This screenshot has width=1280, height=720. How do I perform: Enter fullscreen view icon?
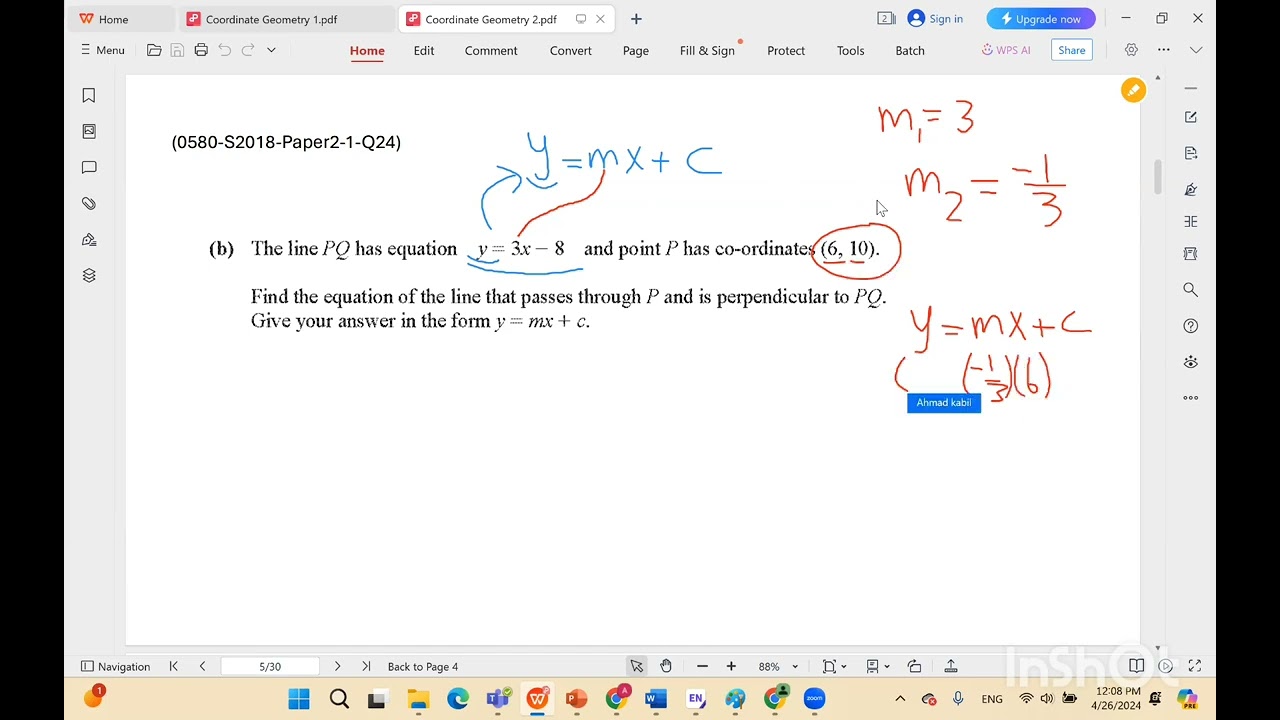point(1194,666)
